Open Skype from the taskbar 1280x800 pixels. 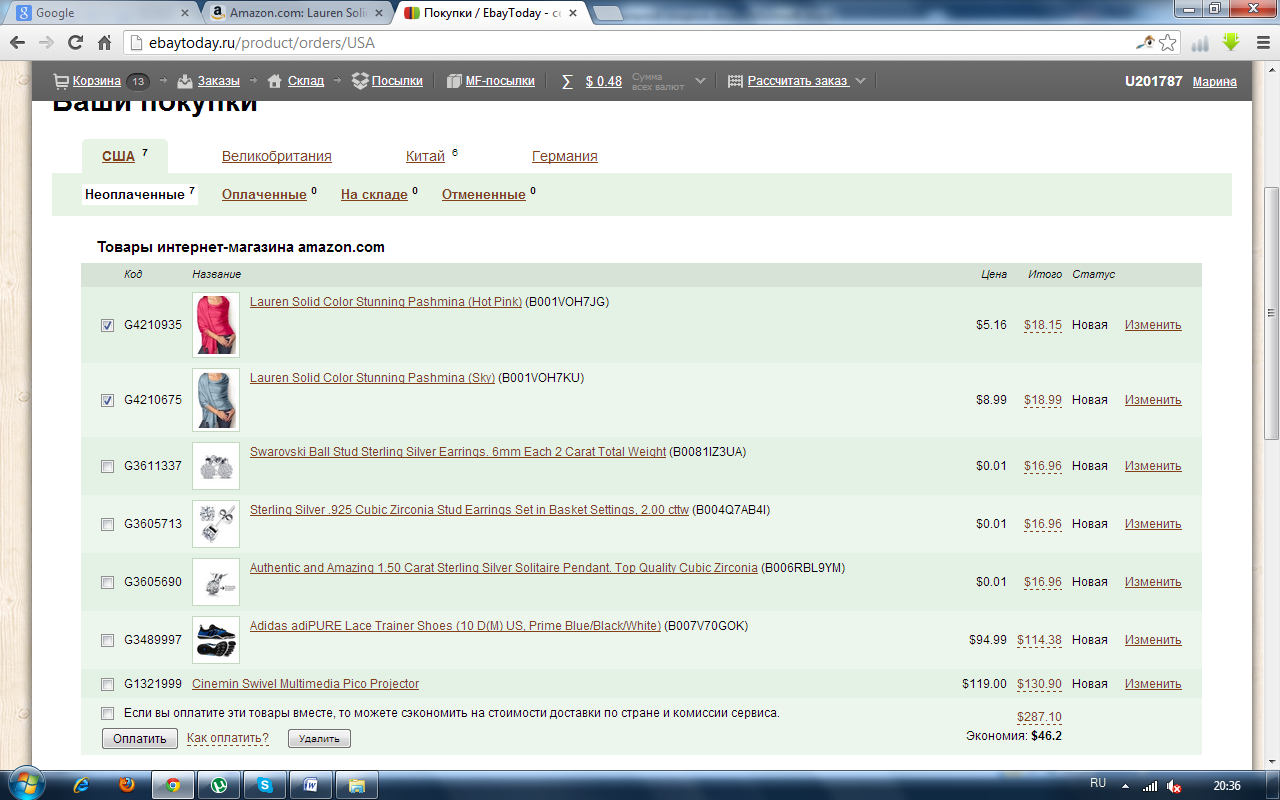264,785
